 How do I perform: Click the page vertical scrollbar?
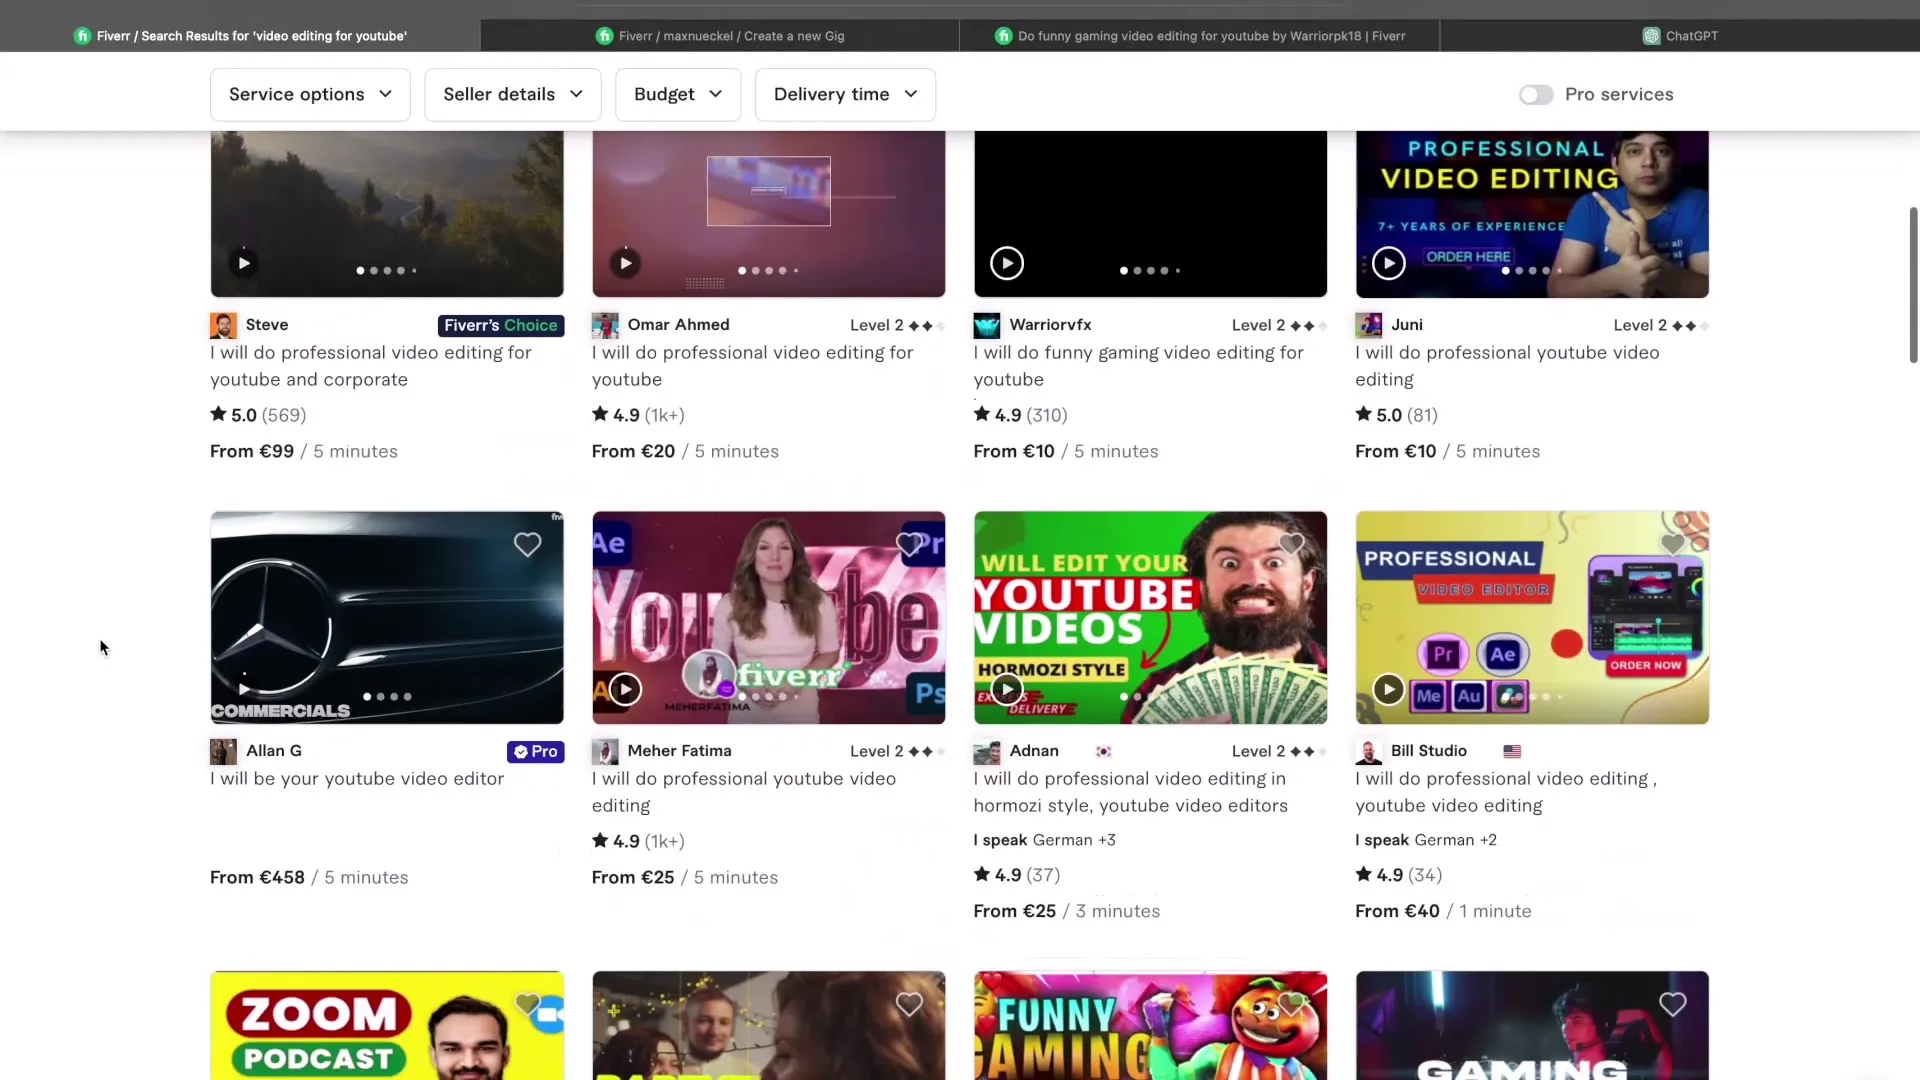1913,285
